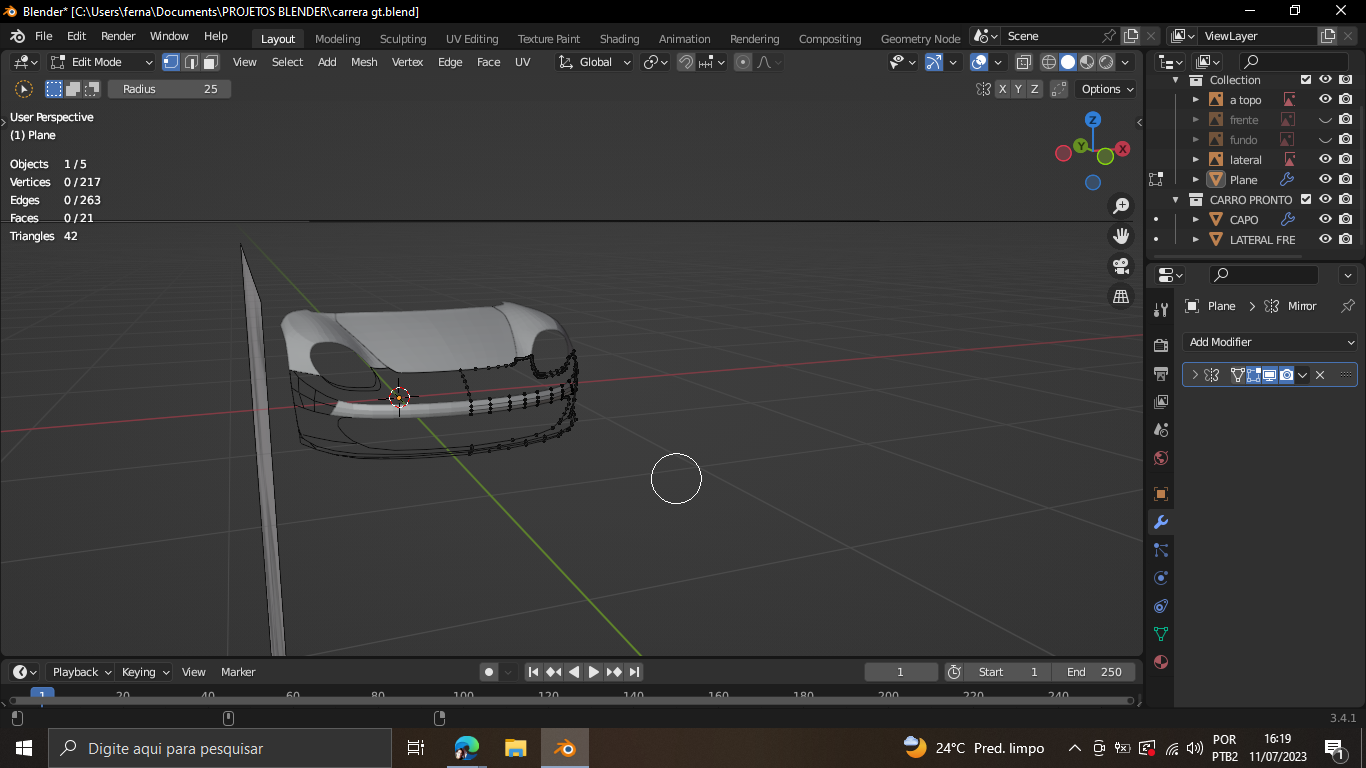
Task: Open the Add Modifier dropdown
Action: coord(1269,342)
